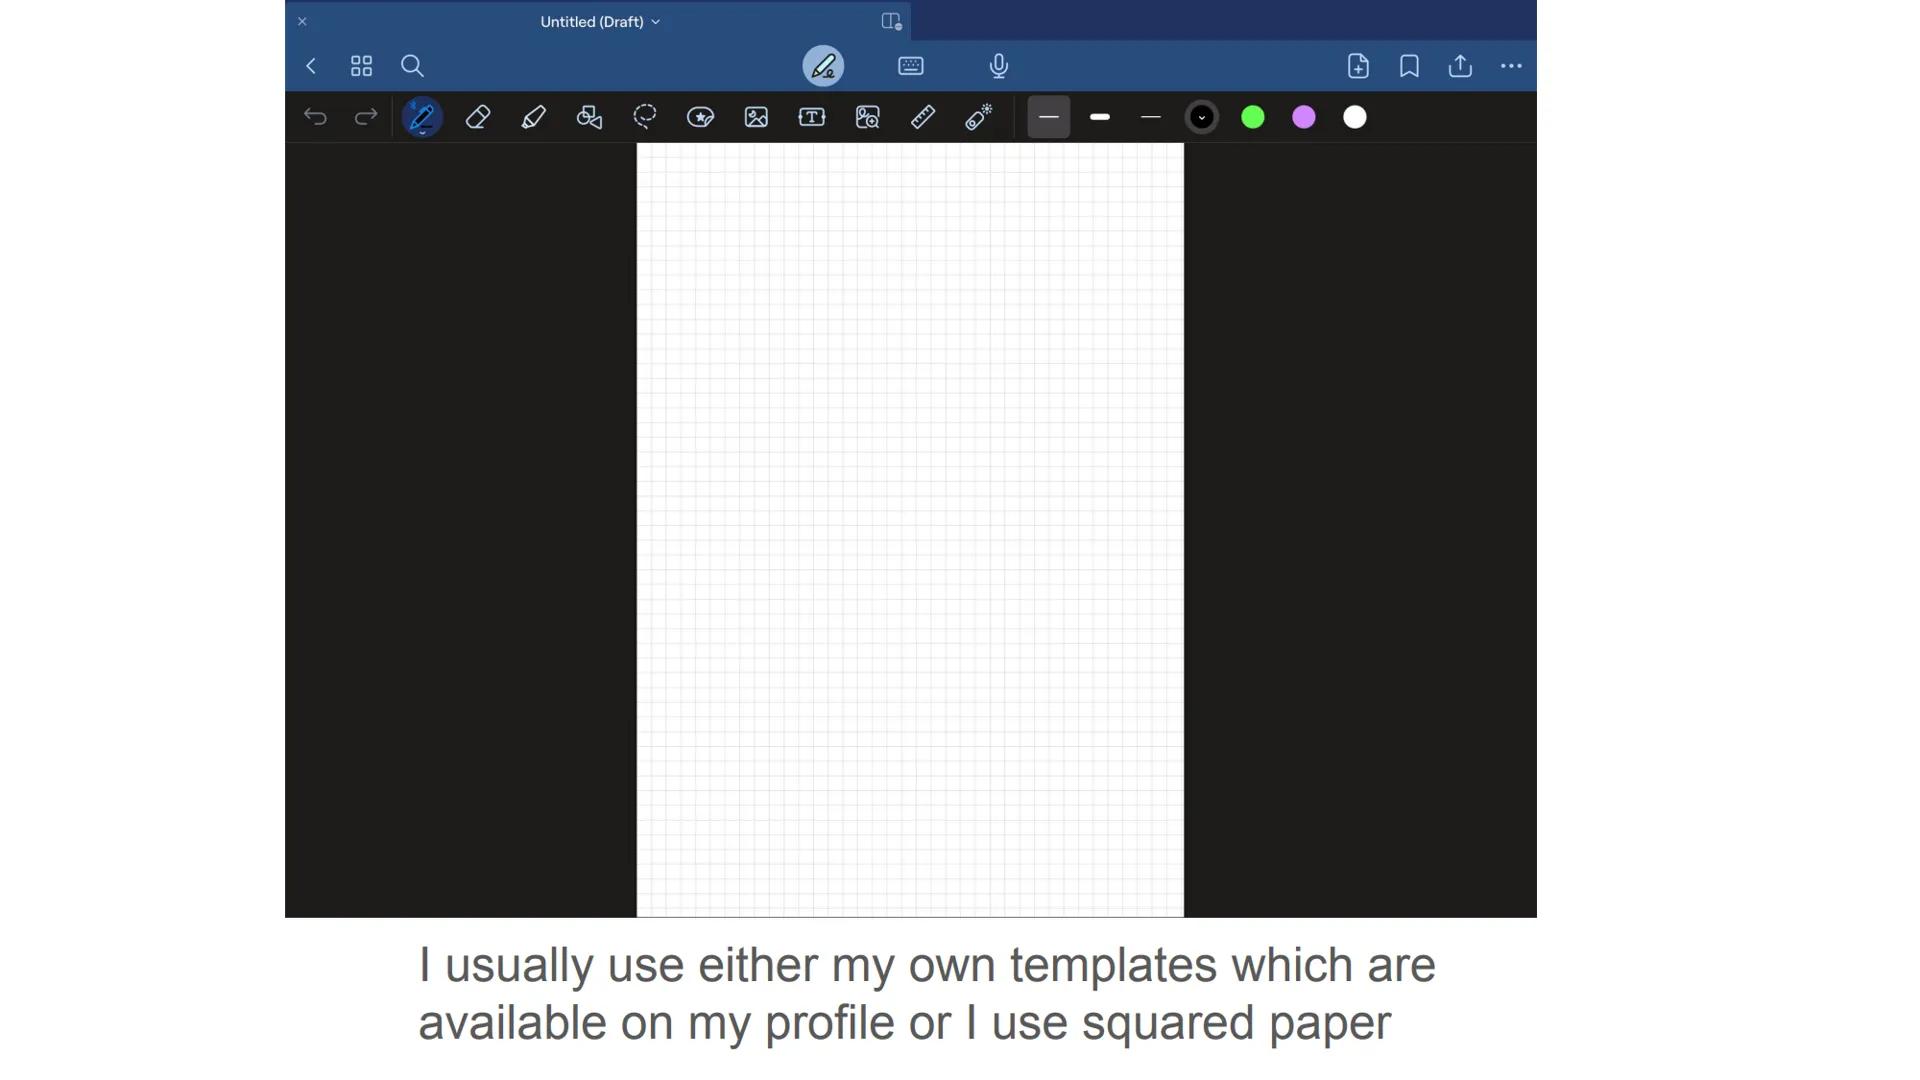Screen dimensions: 1920x1080
Task: Toggle the on-screen keyboard input
Action: point(910,66)
